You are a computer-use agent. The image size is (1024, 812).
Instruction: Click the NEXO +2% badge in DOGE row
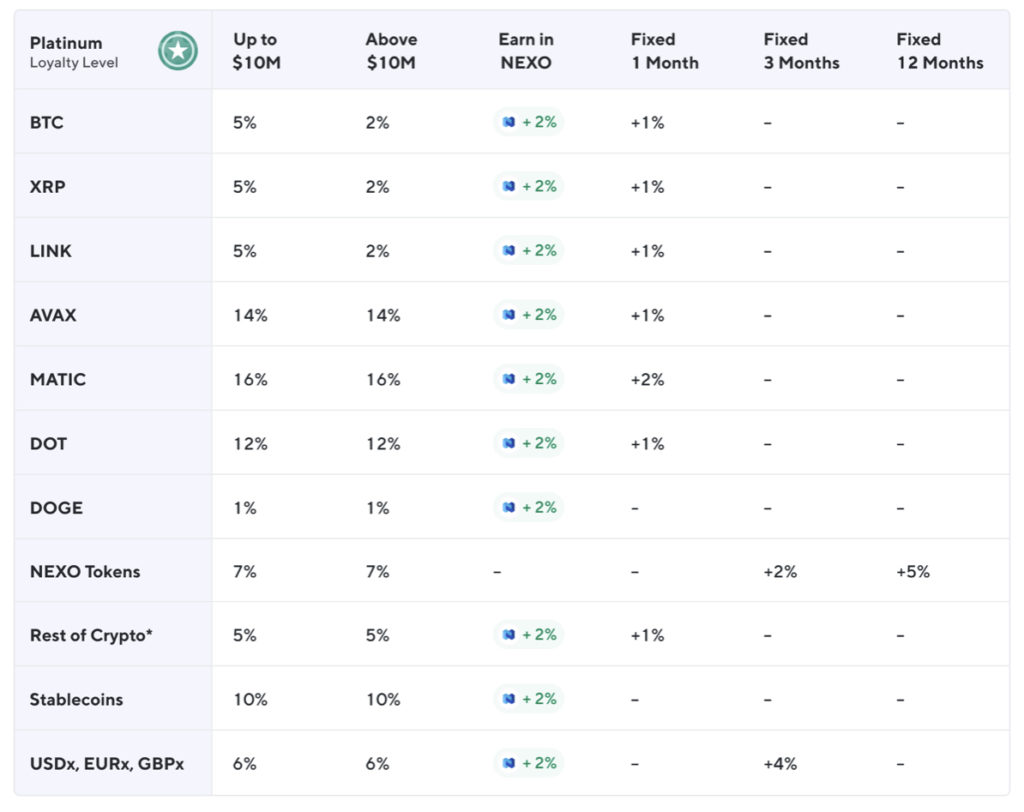[x=529, y=507]
